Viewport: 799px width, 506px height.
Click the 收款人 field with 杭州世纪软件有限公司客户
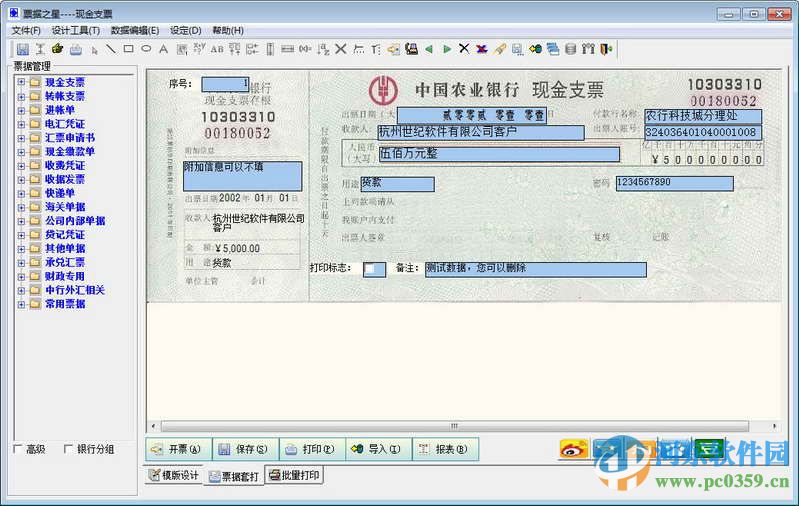481,132
